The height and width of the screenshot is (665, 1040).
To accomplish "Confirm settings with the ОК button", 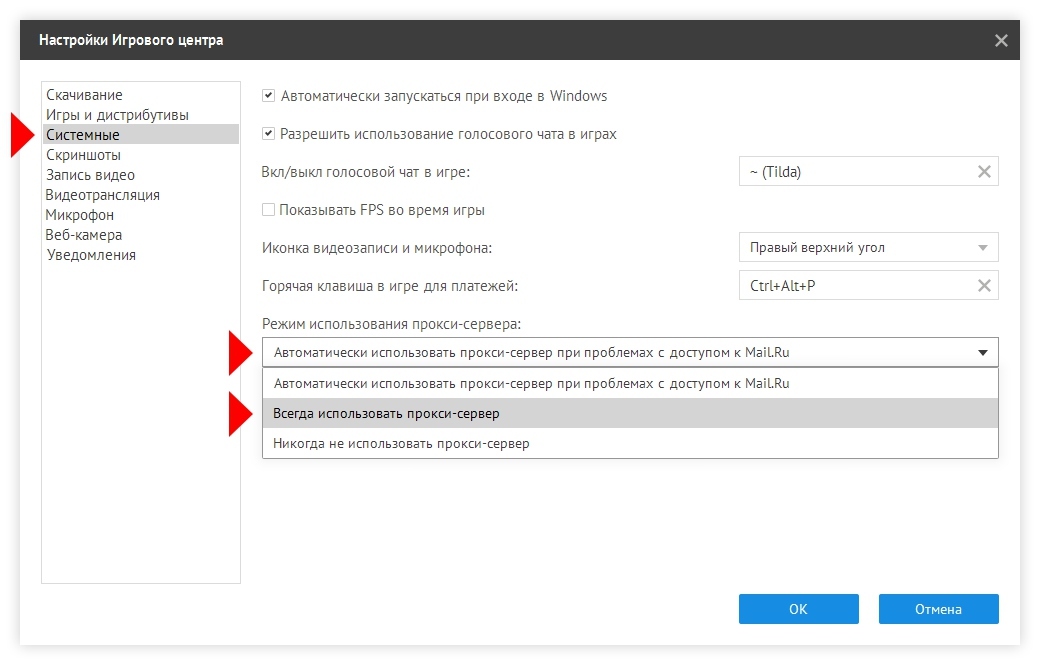I will (799, 609).
